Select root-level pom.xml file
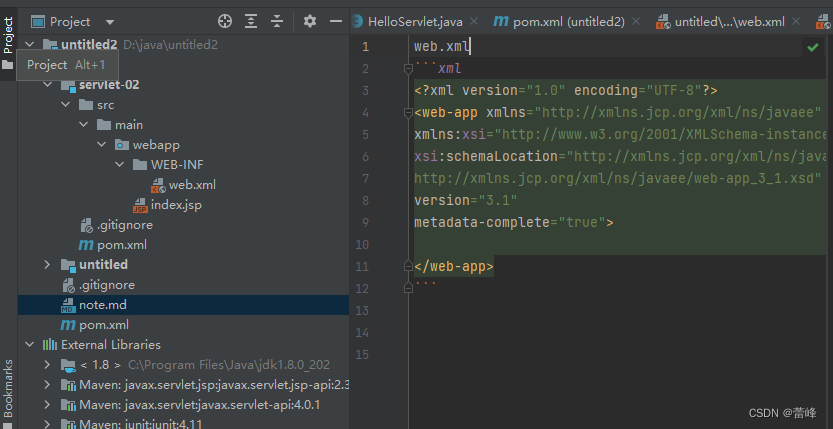 coord(104,324)
